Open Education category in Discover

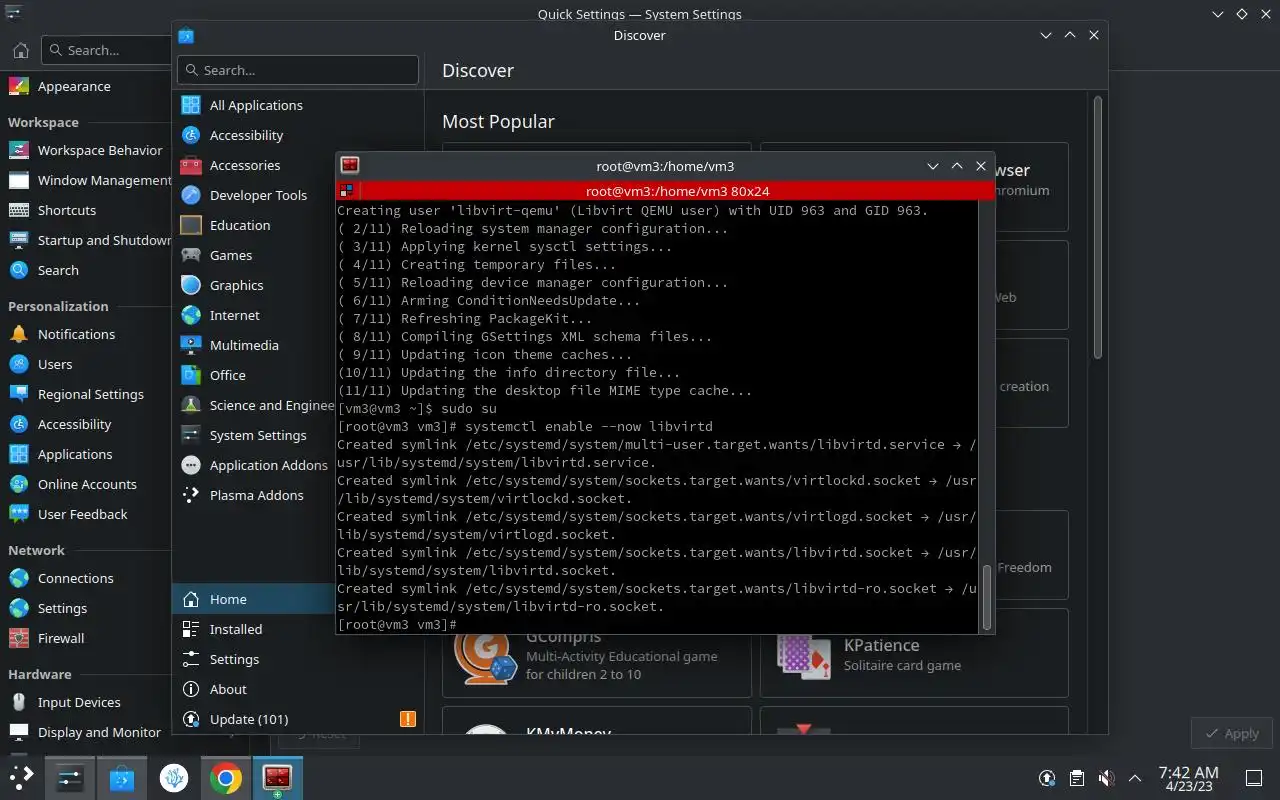tap(254, 225)
